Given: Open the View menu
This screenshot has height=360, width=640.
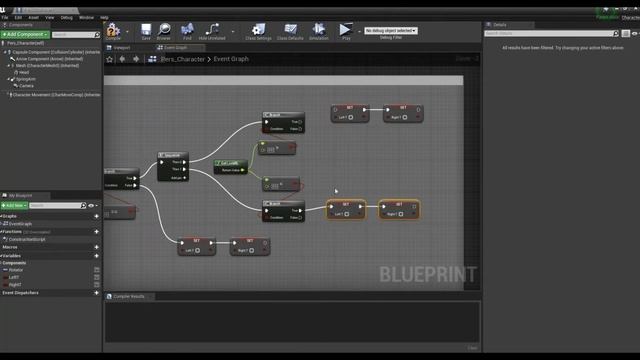Looking at the screenshot, I should tap(50, 18).
